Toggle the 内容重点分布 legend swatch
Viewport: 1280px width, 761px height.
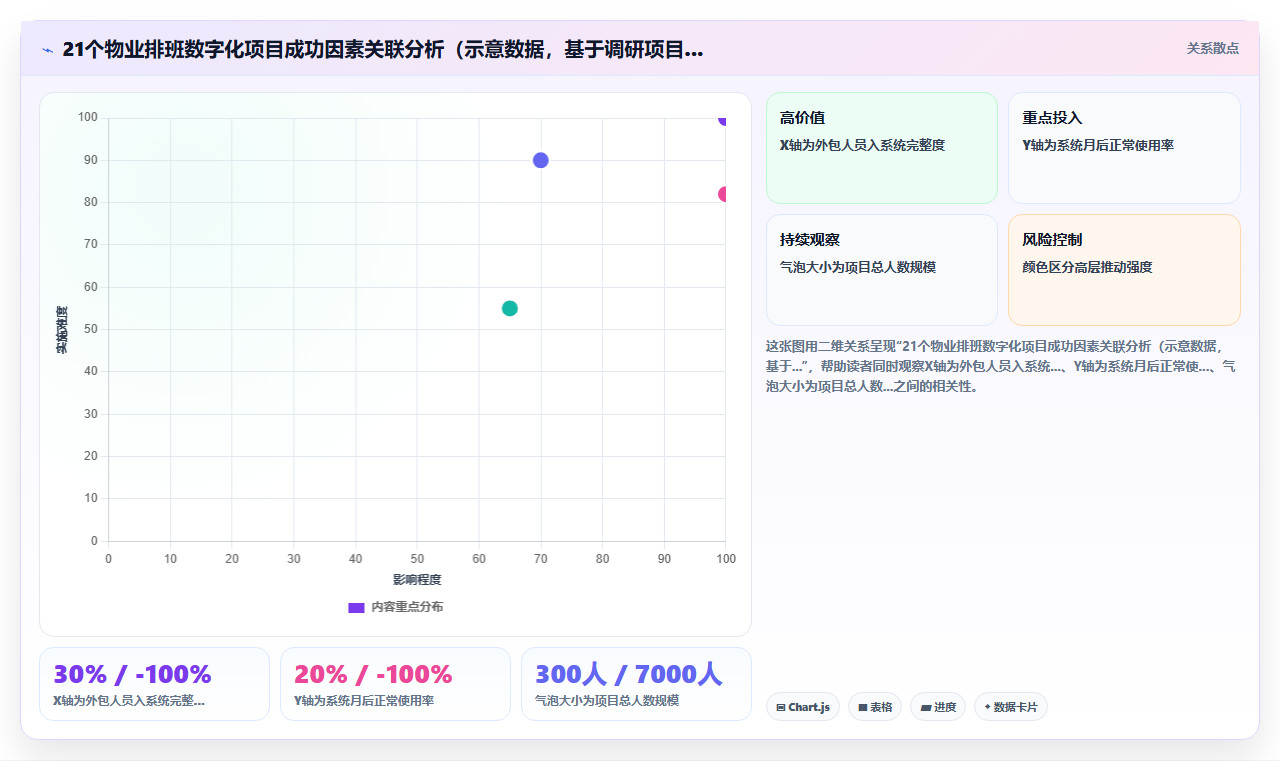(x=356, y=607)
